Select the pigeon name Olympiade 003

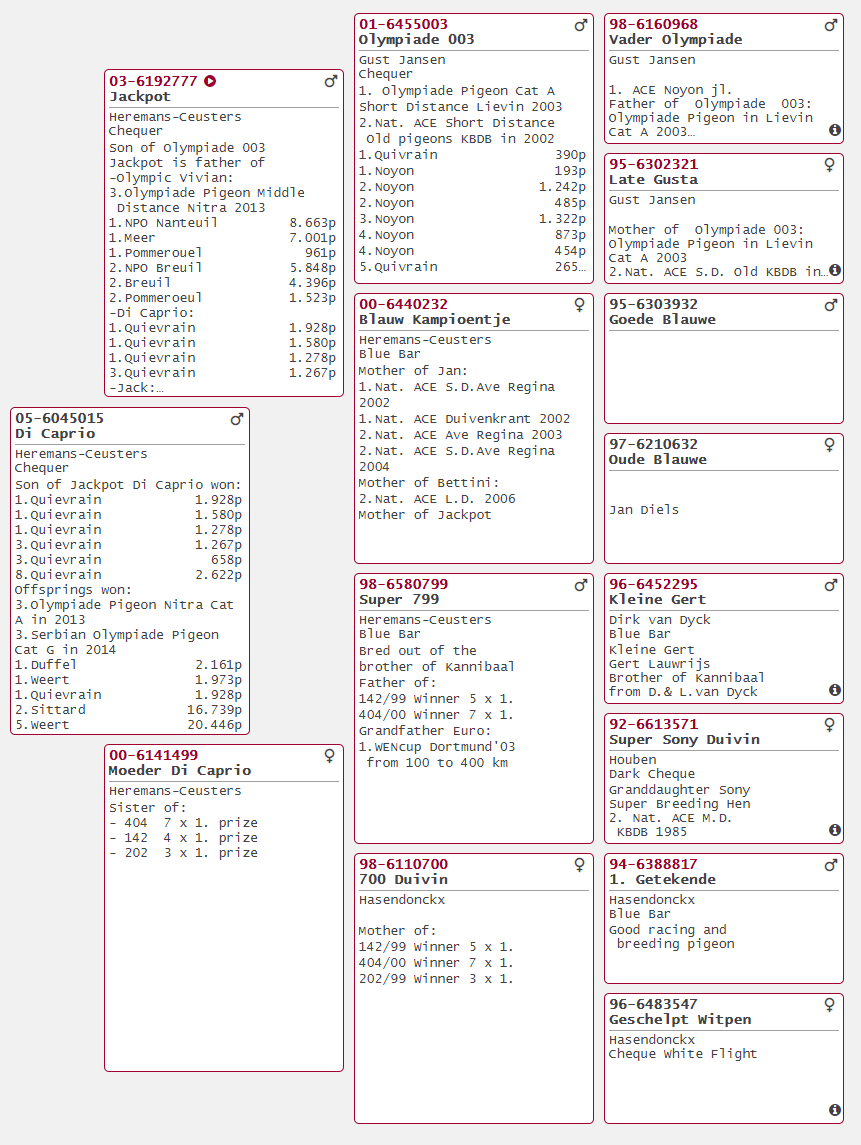pos(416,39)
